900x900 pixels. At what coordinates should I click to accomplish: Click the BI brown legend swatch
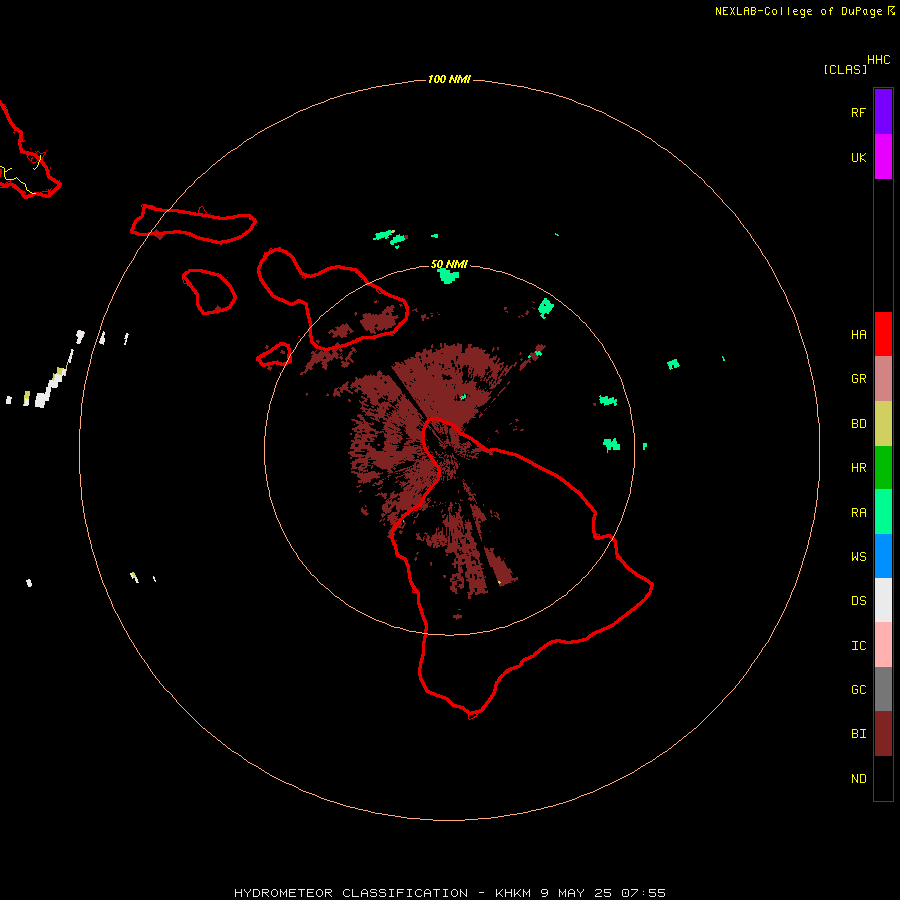click(883, 734)
